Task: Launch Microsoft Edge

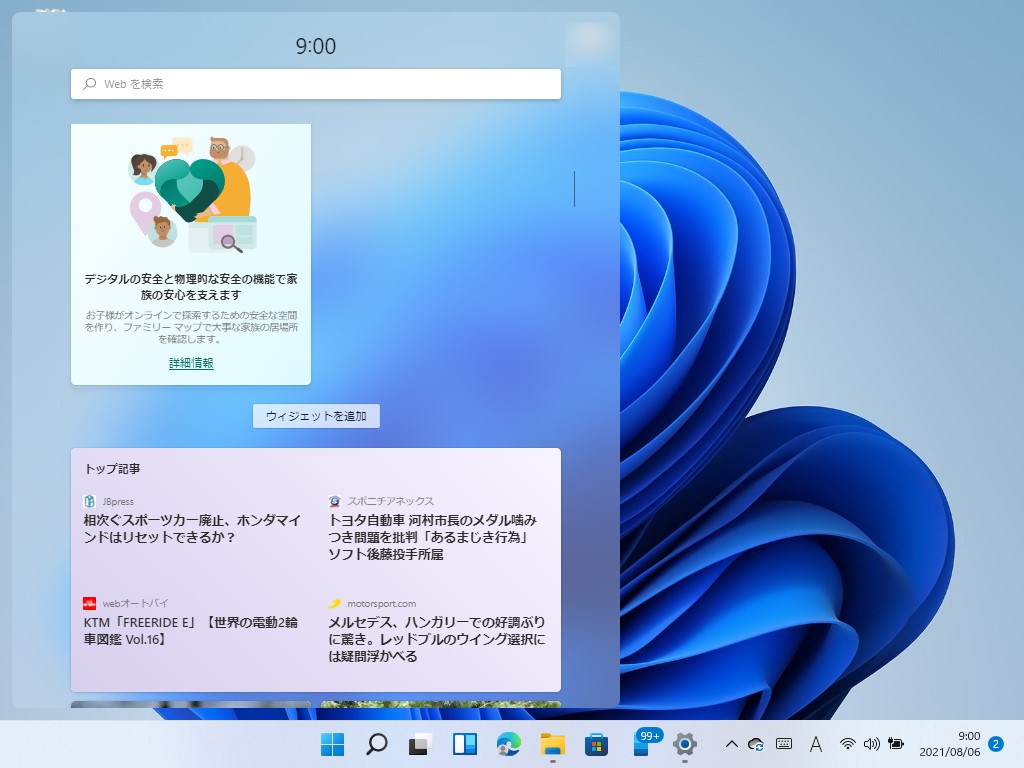Action: tap(508, 745)
